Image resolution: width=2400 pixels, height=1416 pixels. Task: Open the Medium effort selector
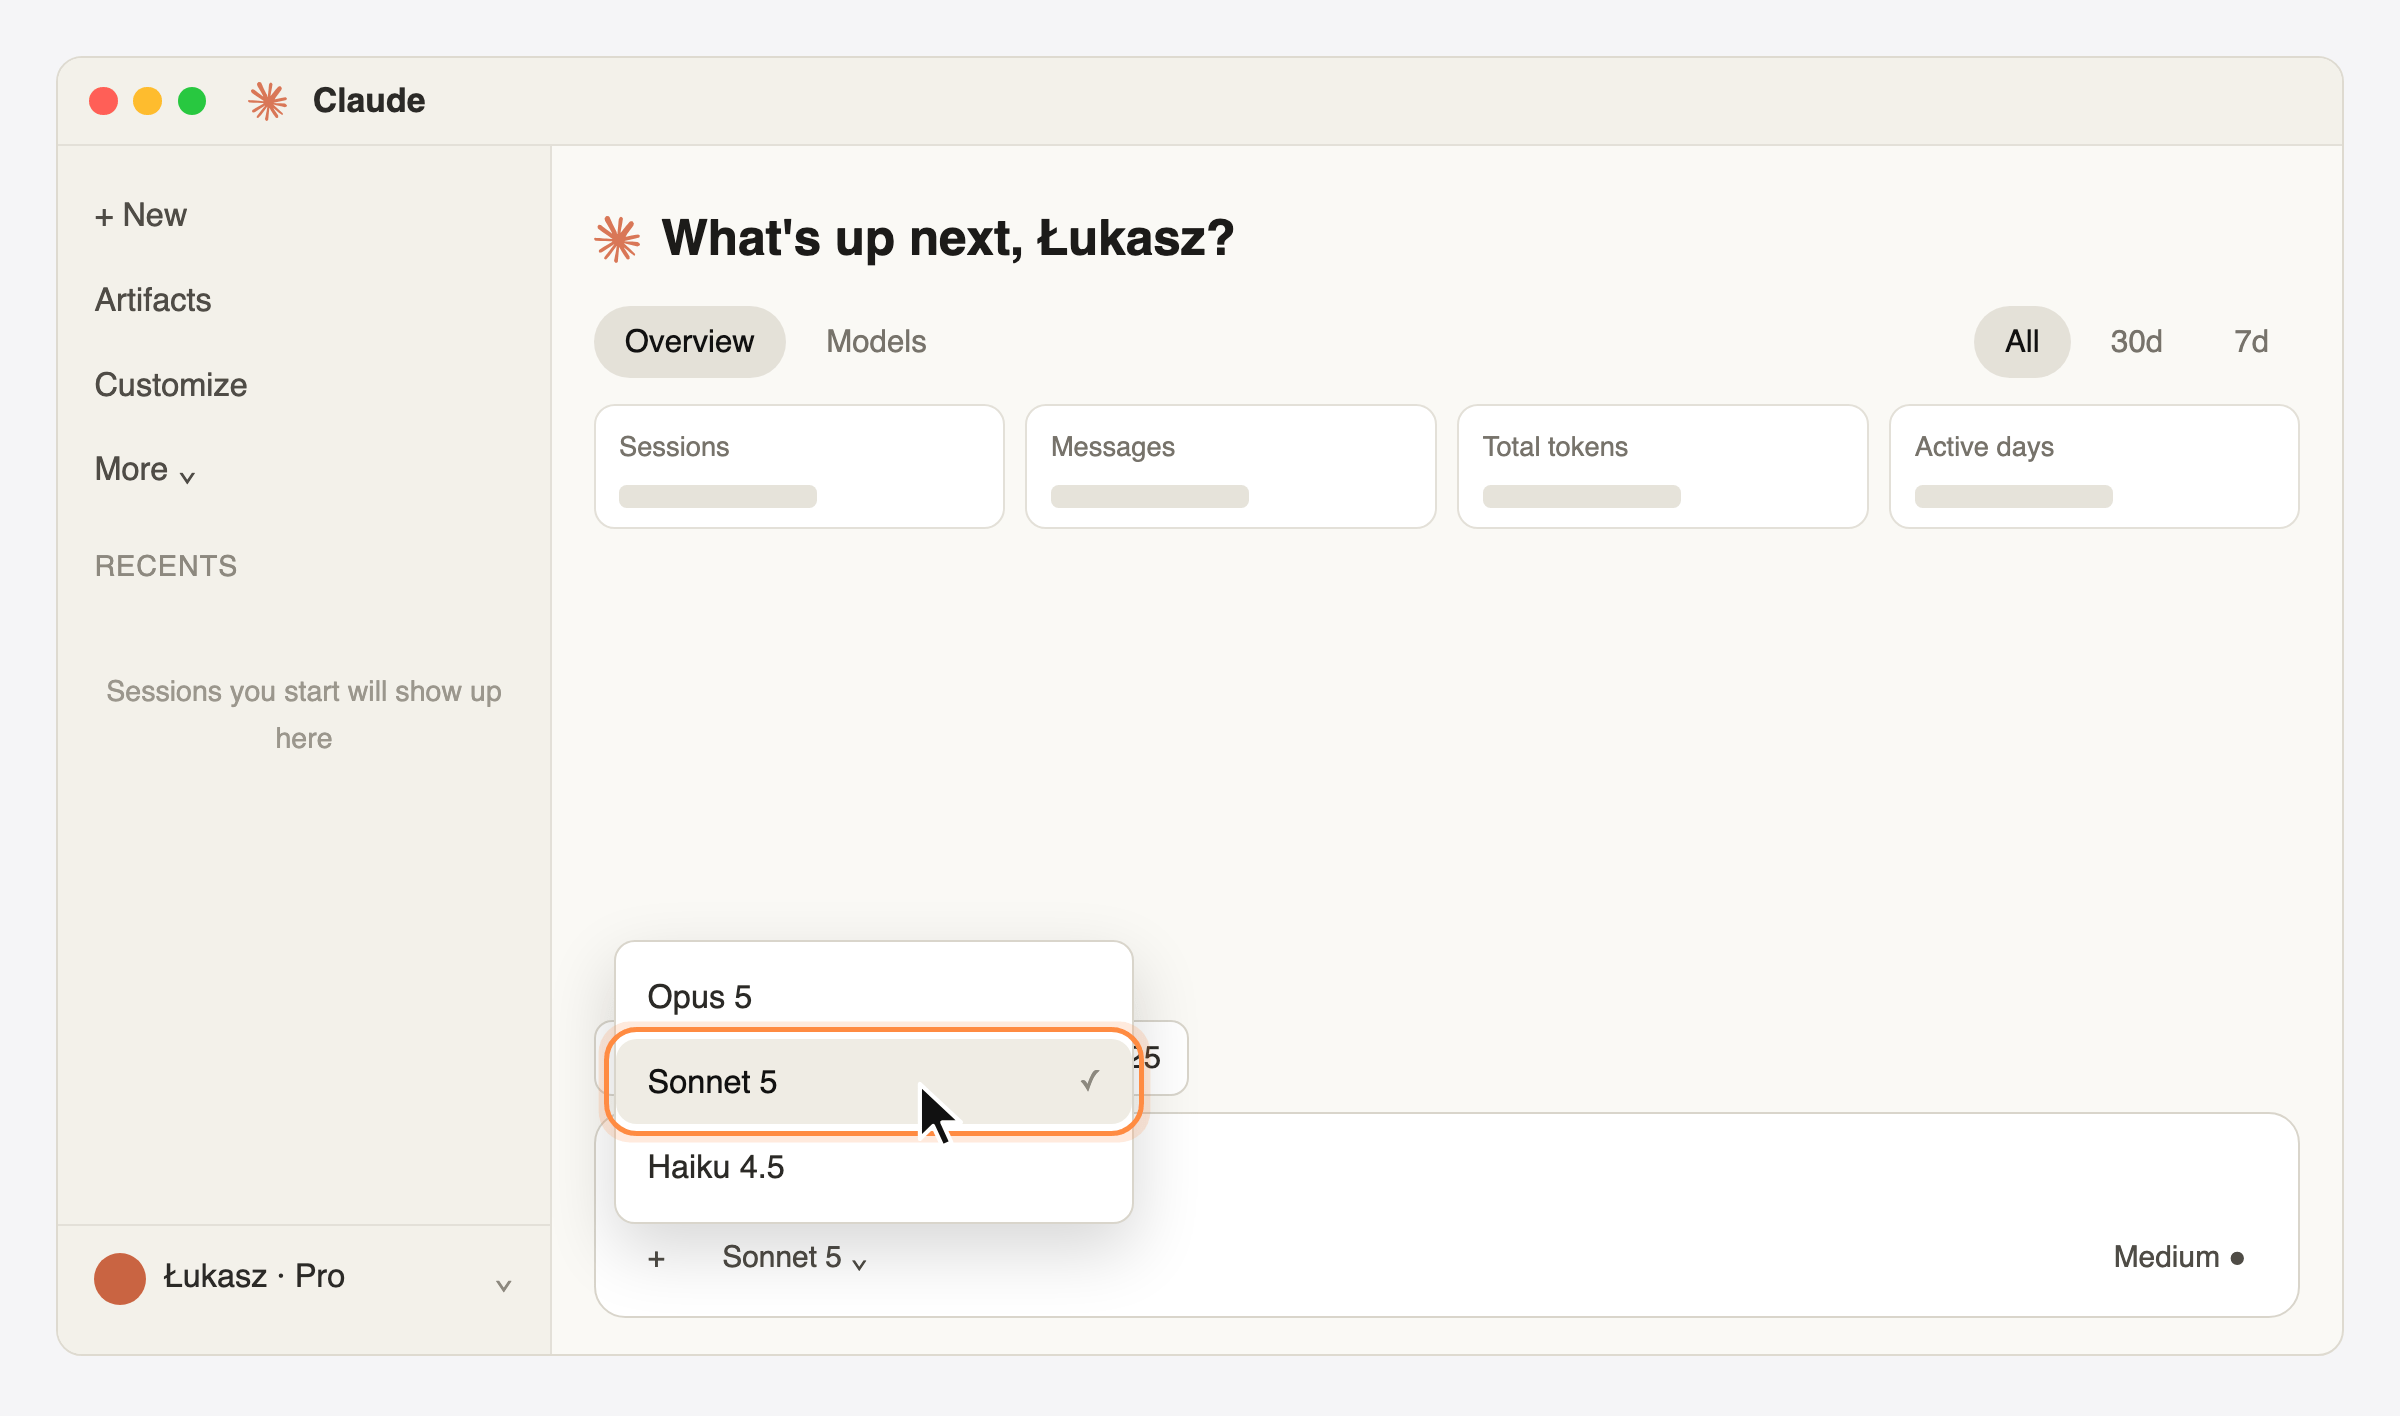(x=2179, y=1258)
